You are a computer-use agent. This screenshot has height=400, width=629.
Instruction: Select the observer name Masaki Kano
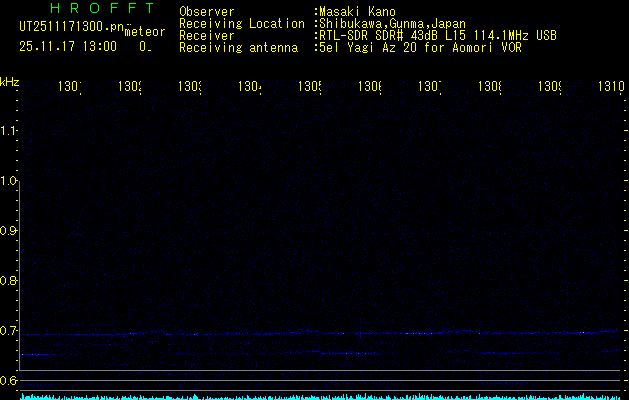355,12
